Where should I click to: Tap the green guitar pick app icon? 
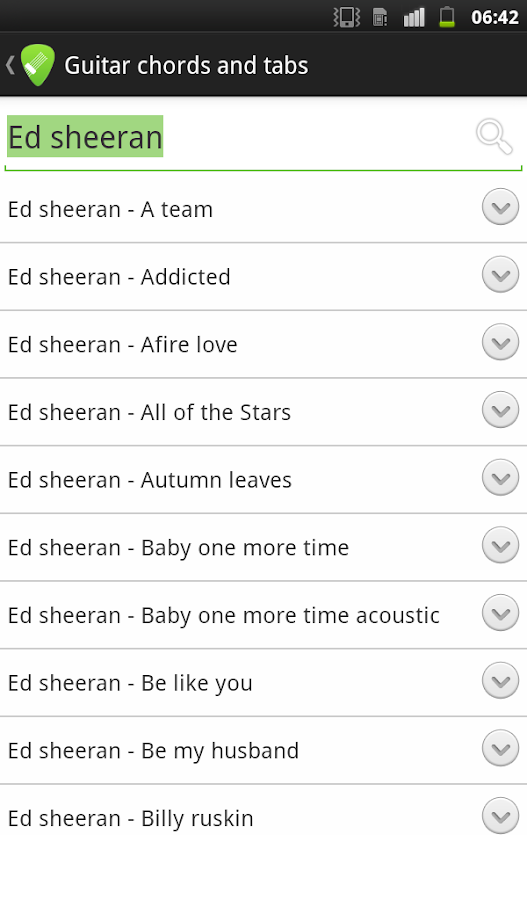coord(38,65)
